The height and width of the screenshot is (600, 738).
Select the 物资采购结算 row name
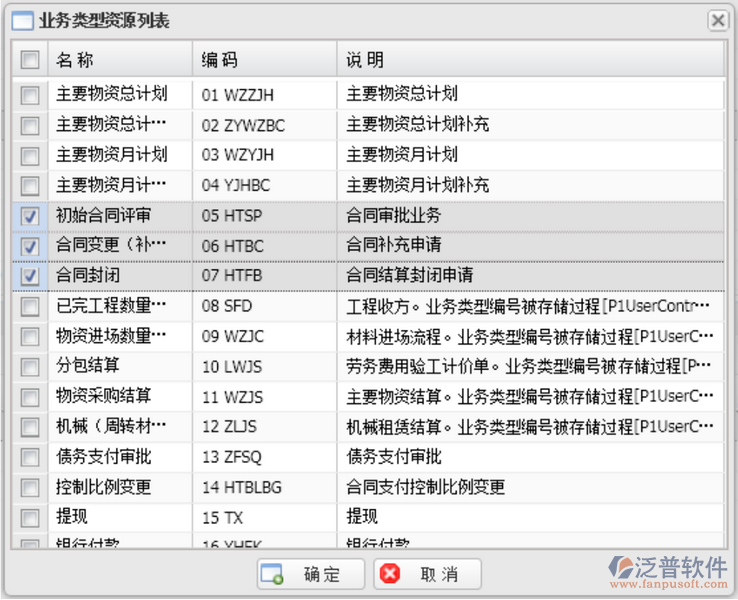click(x=104, y=396)
